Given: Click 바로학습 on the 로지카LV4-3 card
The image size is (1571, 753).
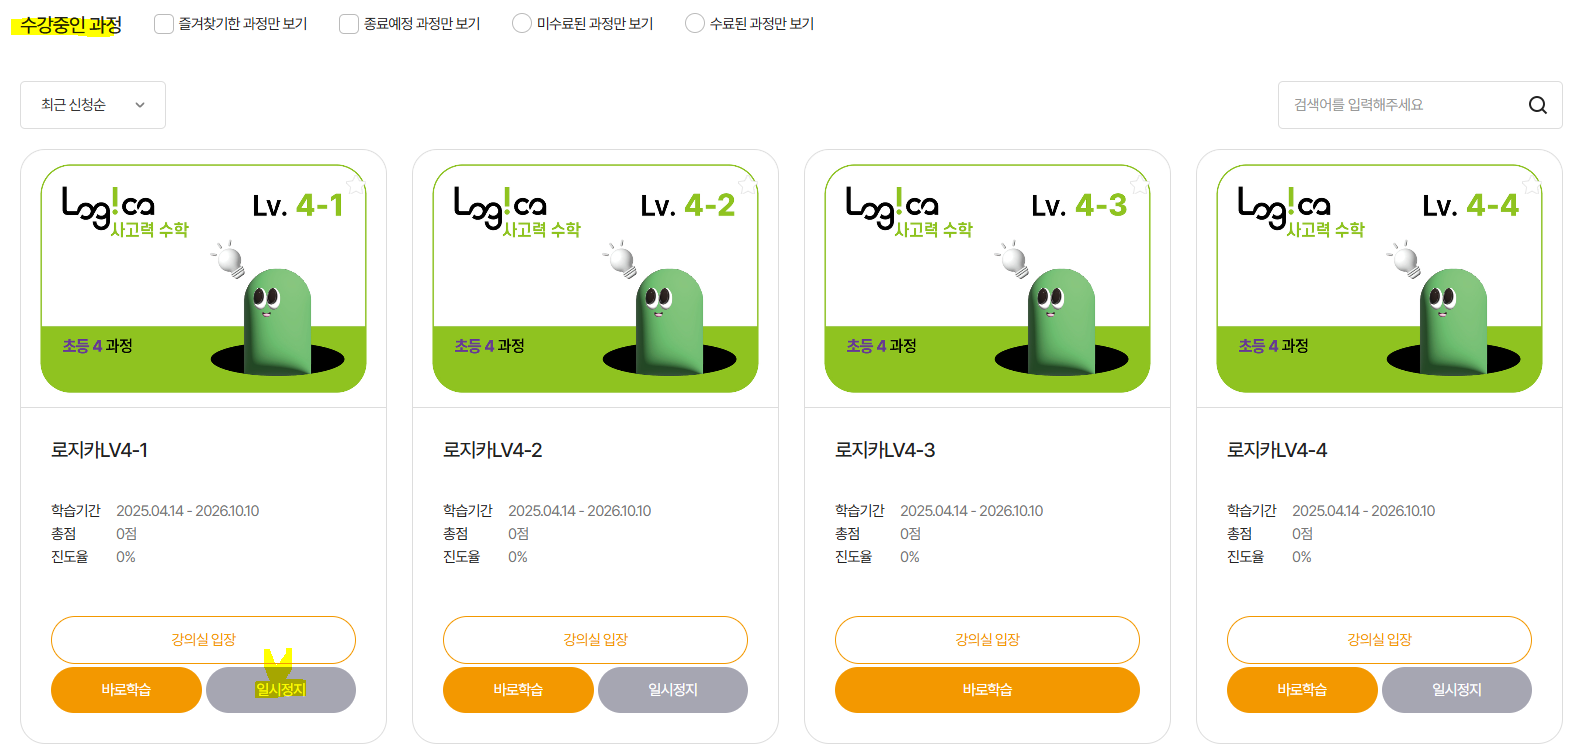Looking at the screenshot, I should click(x=987, y=690).
